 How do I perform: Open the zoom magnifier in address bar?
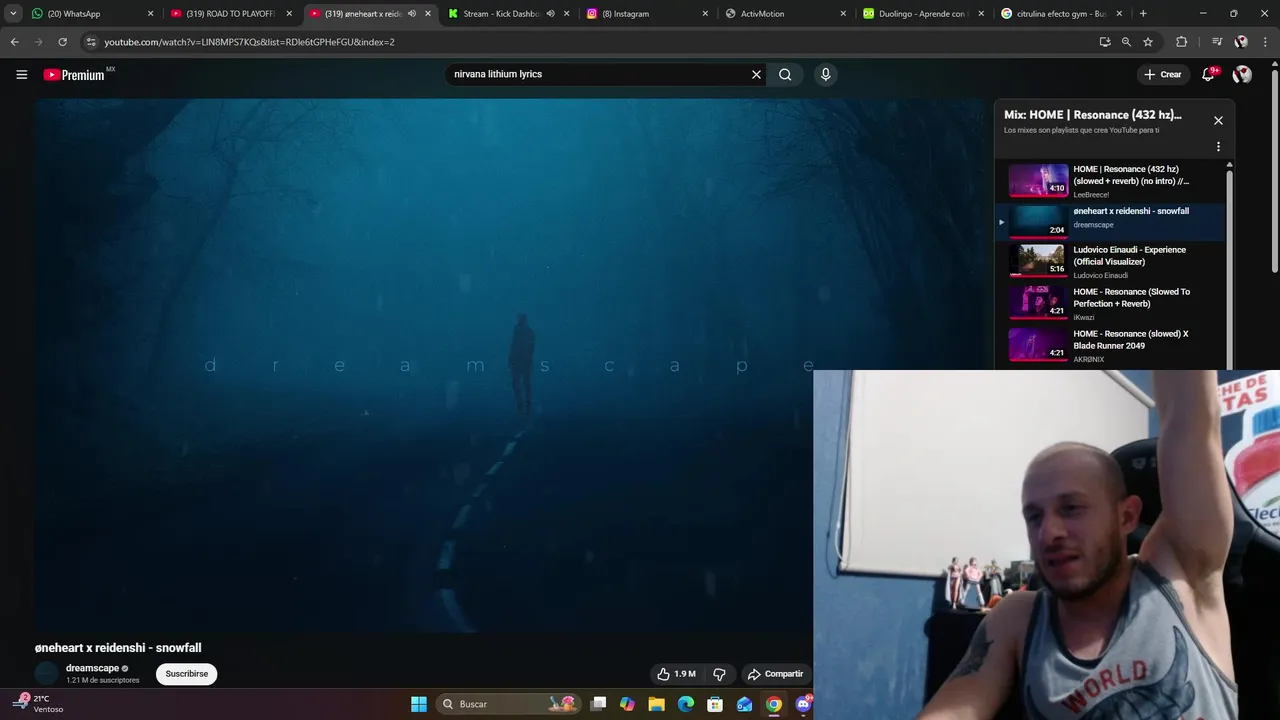(1126, 42)
